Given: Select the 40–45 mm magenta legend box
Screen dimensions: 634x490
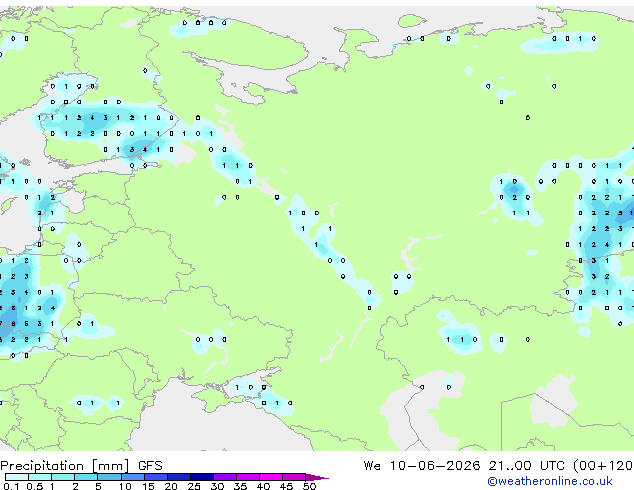Looking at the screenshot, I should [271, 477].
